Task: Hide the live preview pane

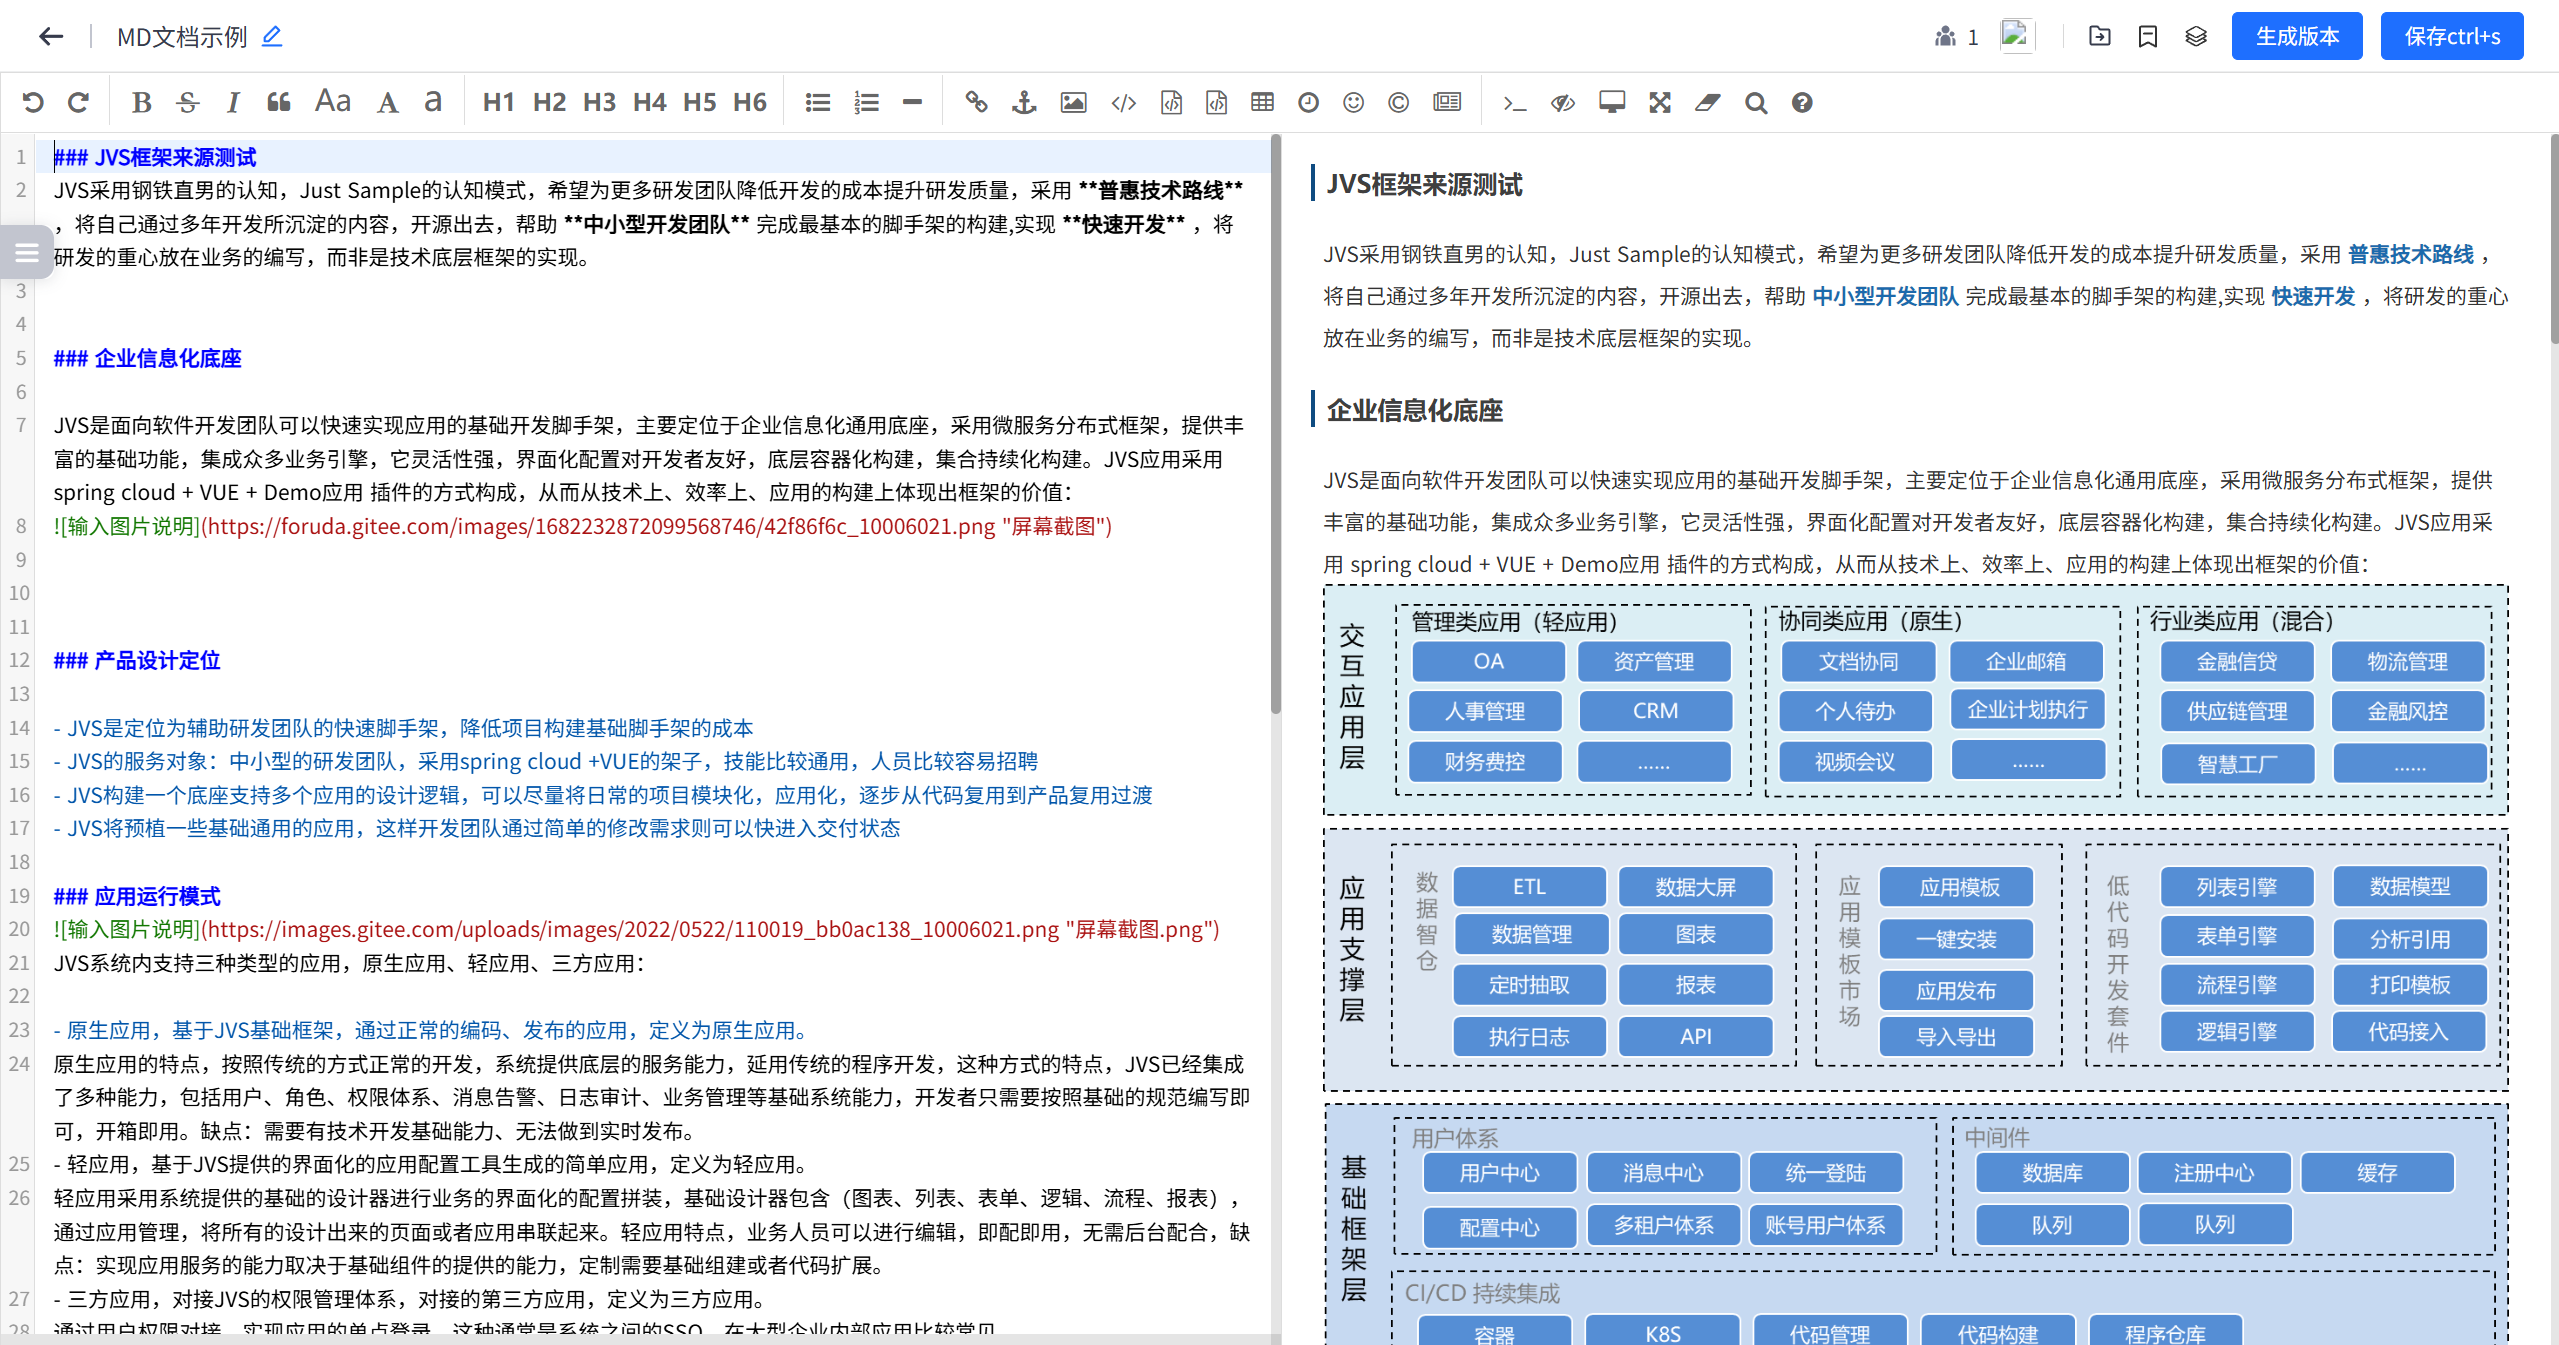Action: pyautogui.click(x=1562, y=102)
